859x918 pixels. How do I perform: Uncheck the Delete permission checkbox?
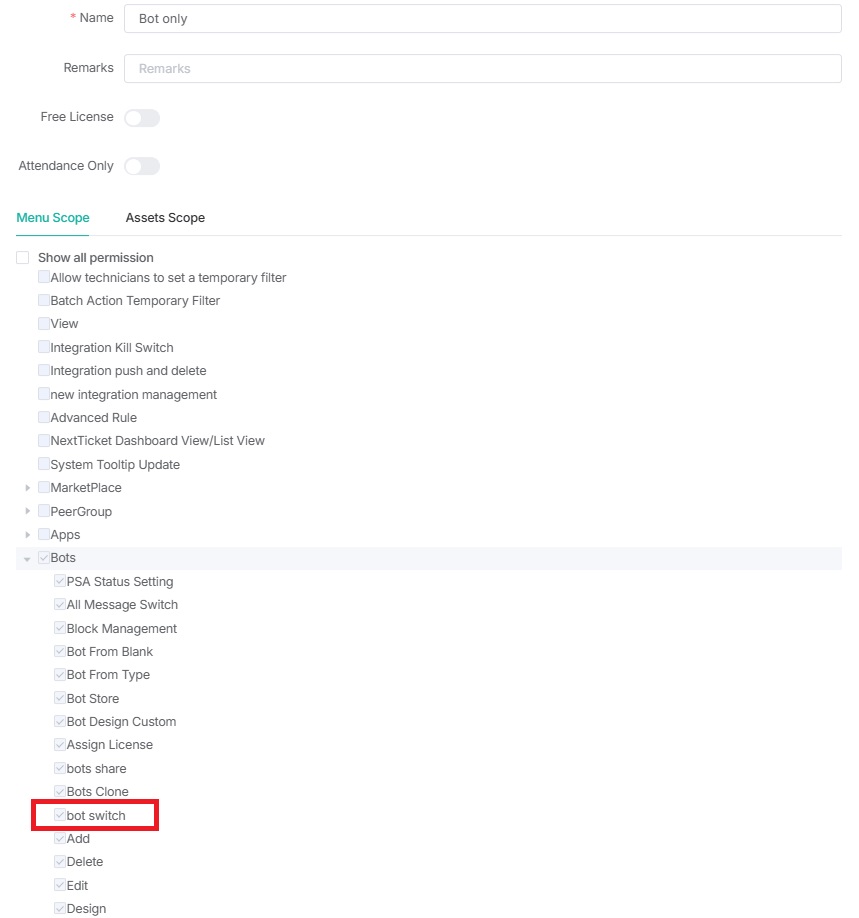(x=60, y=861)
